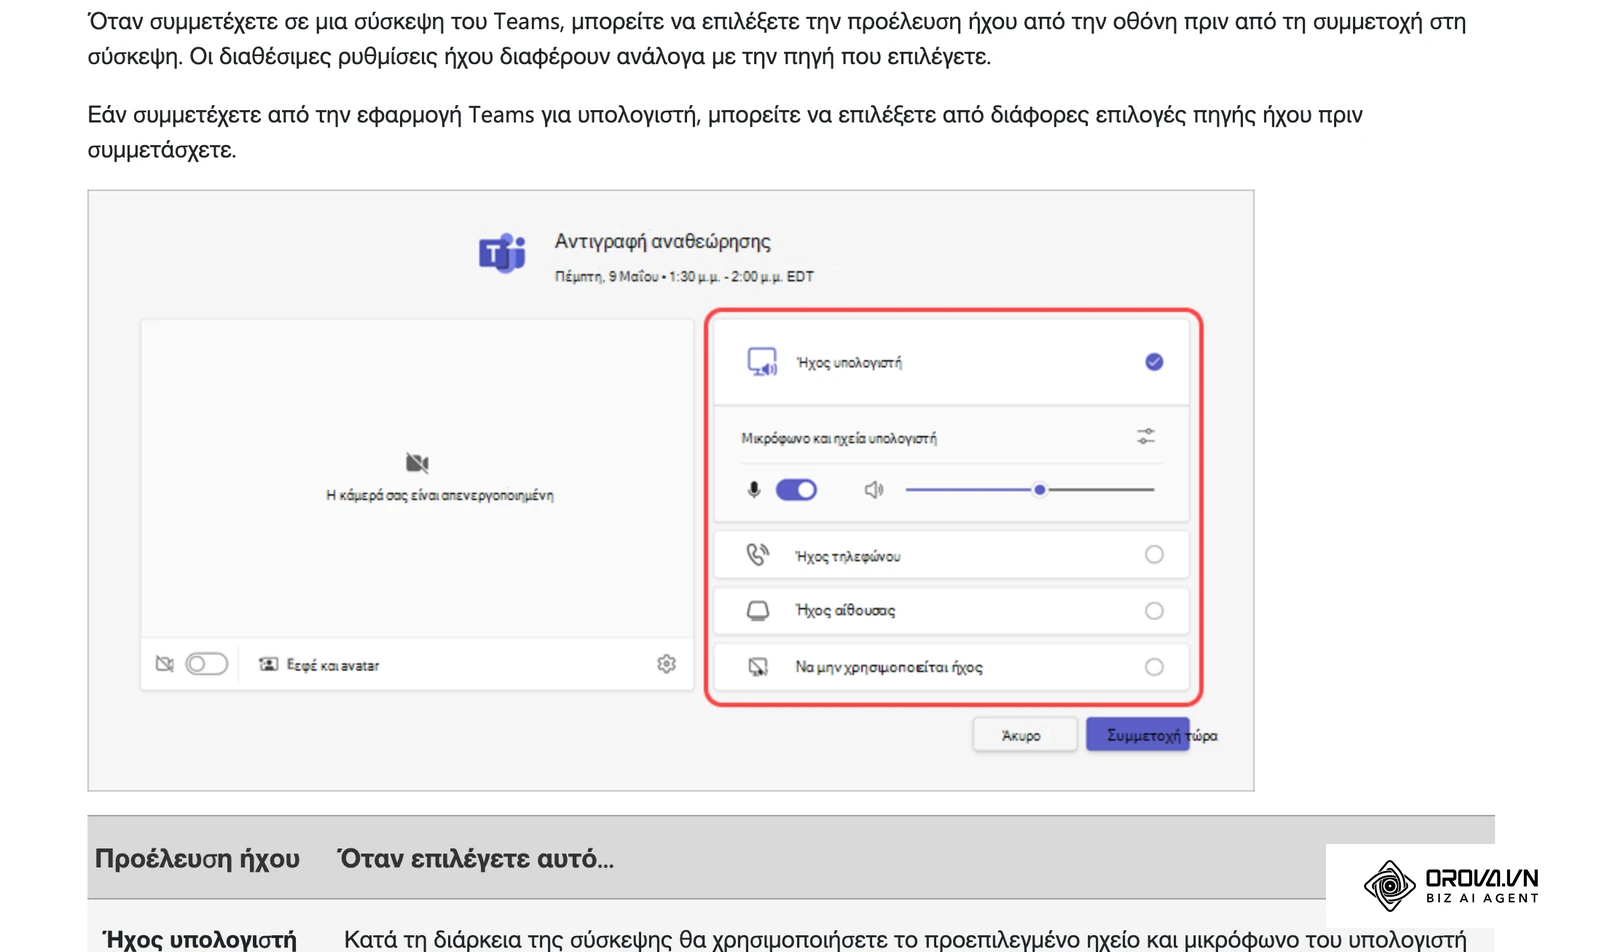The width and height of the screenshot is (1600, 952).
Task: Click the computer audio monitor icon
Action: (x=762, y=362)
